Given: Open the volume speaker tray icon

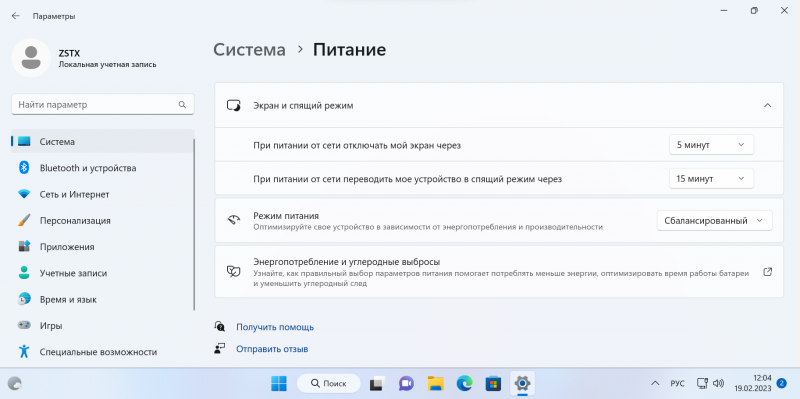Looking at the screenshot, I should pyautogui.click(x=719, y=383).
